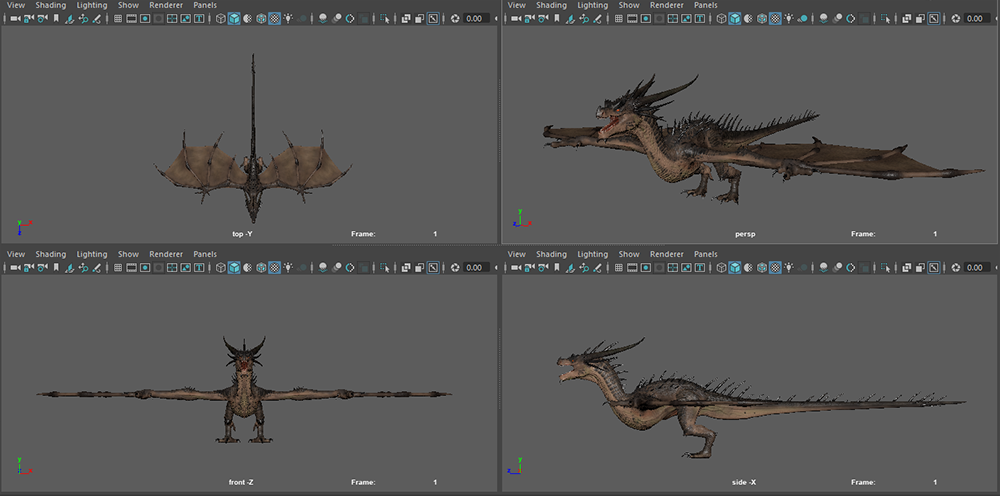This screenshot has height=496, width=1000.
Task: Click Bookmarks icon in persp viewport toolbar
Action: coord(556,18)
